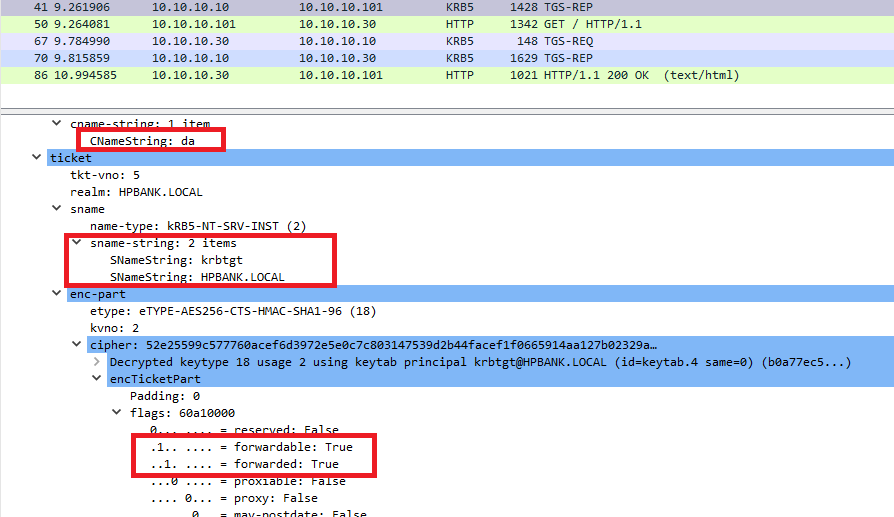Select the forwardable: True flag line
Image resolution: width=894 pixels, height=517 pixels.
click(x=250, y=447)
